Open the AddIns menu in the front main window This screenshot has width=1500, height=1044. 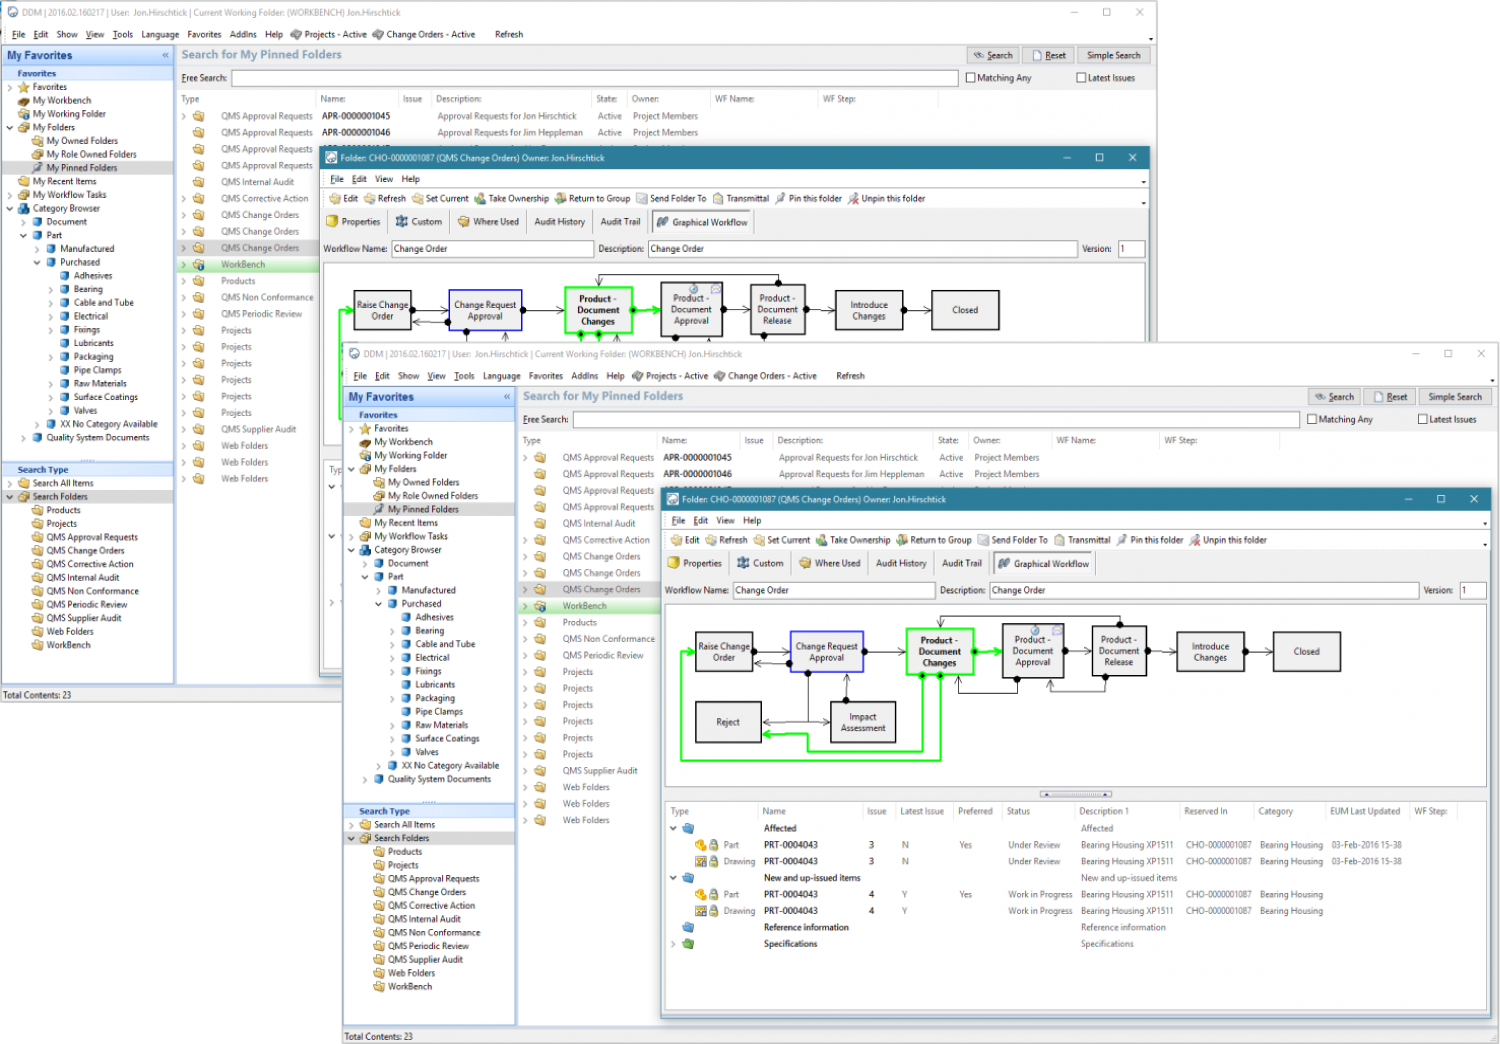click(x=584, y=376)
